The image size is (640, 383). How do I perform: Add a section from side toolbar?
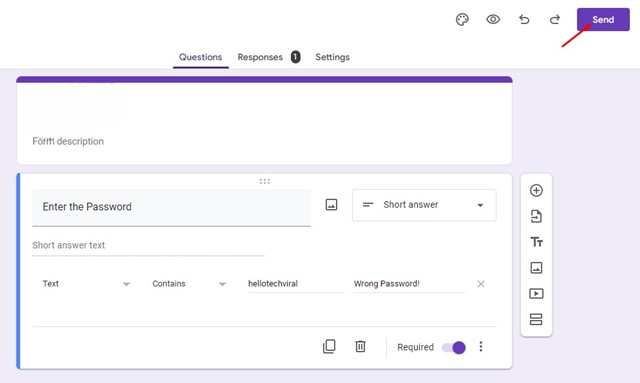(x=536, y=319)
